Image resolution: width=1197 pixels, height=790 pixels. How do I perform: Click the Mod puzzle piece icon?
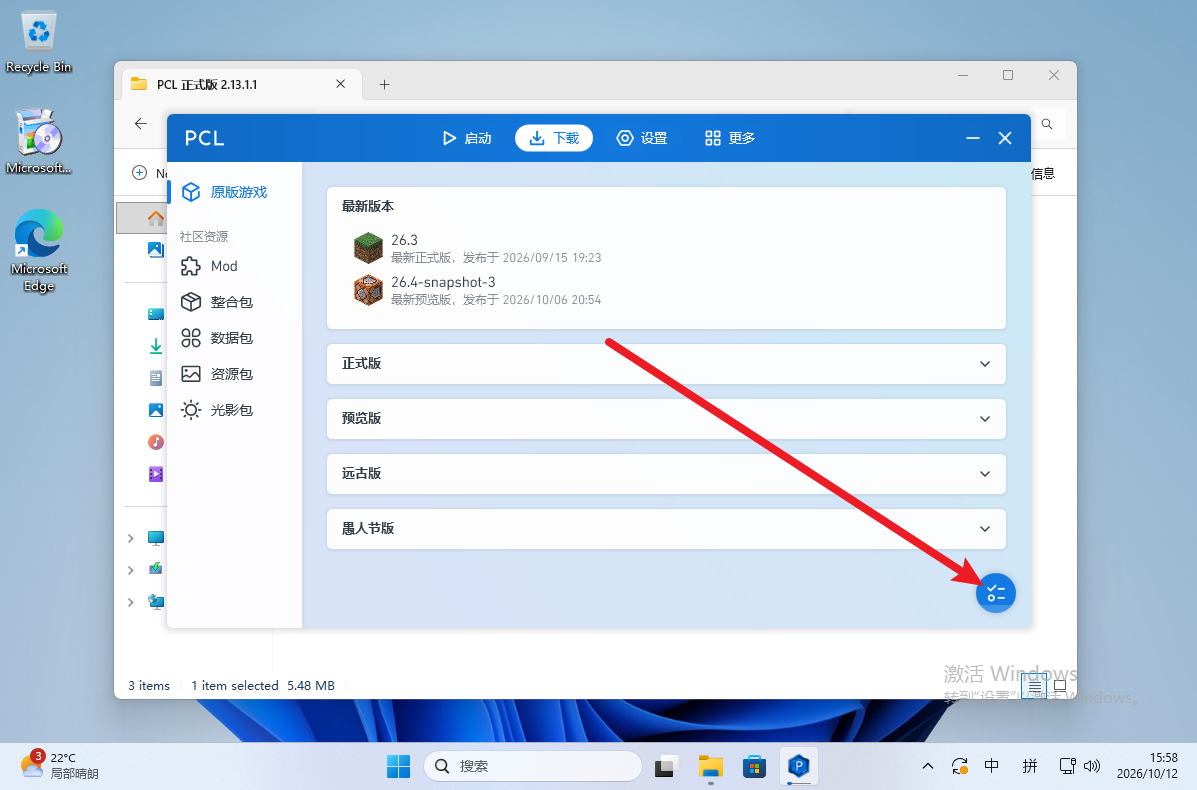191,266
